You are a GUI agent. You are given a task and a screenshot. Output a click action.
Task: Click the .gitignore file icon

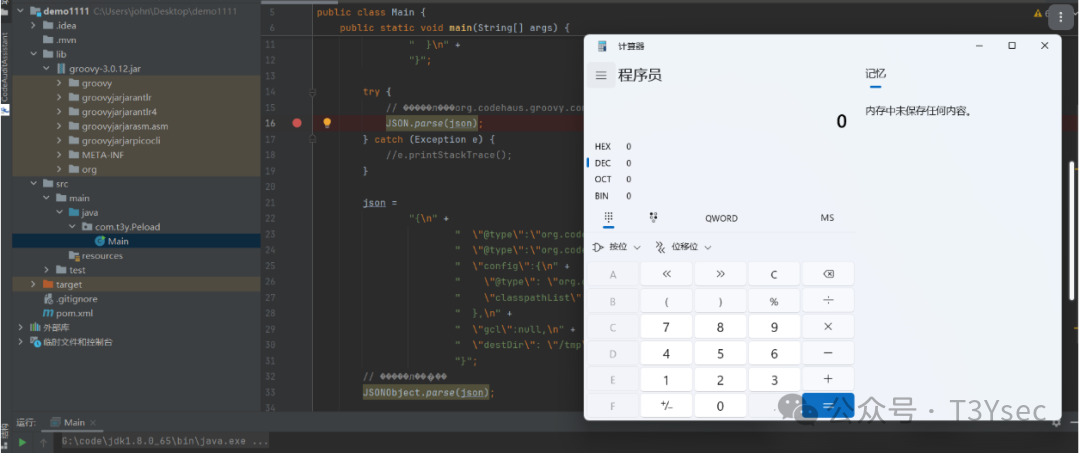click(48, 299)
